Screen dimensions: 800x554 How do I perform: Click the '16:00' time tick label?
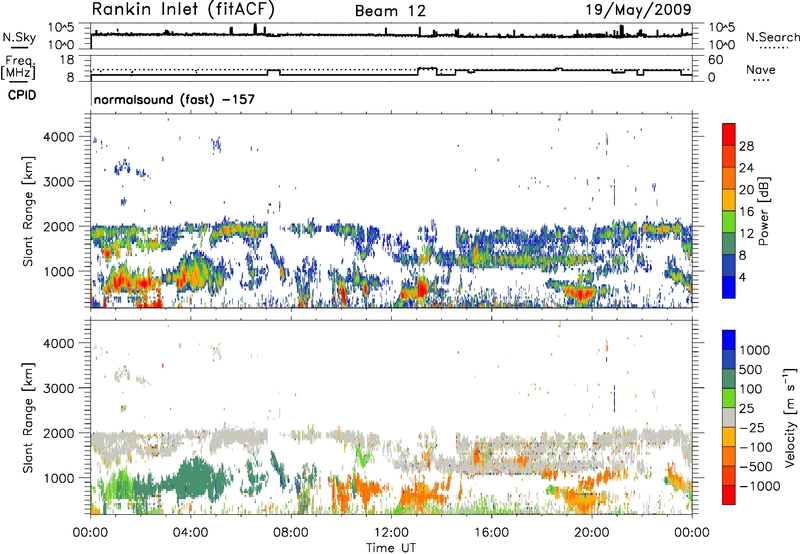pyautogui.click(x=491, y=533)
